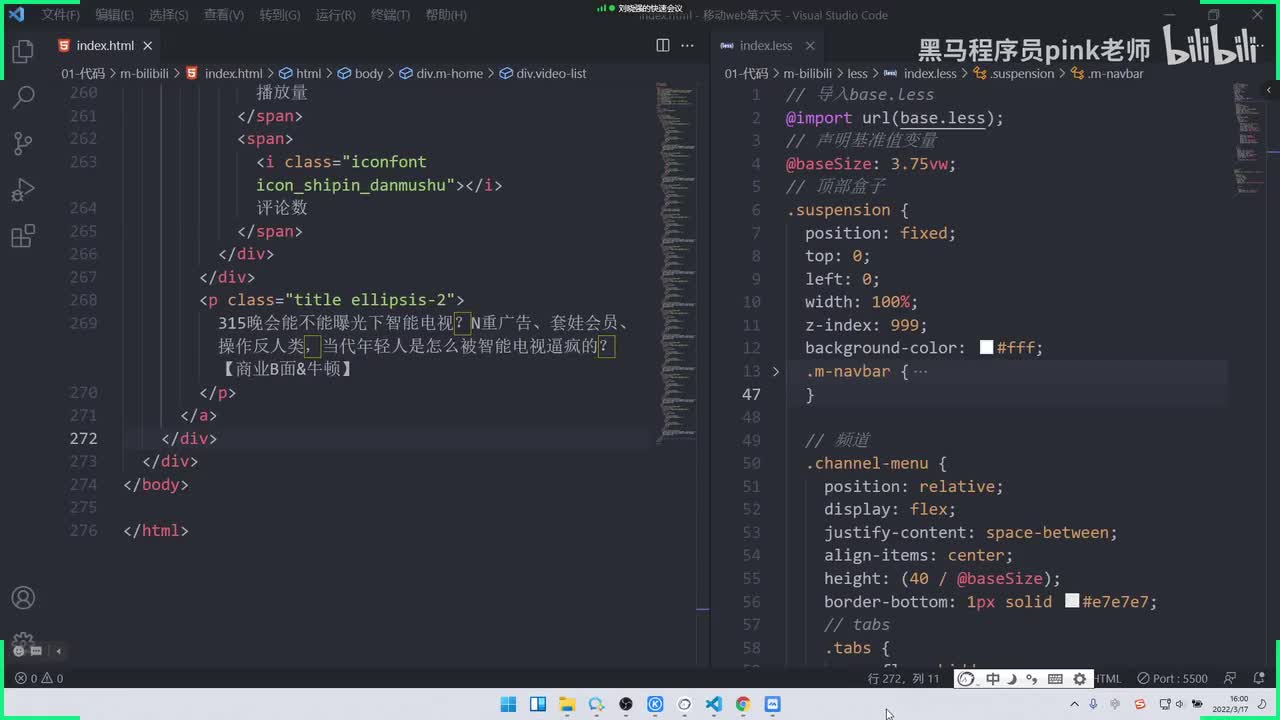Click the Port : 5500 Live Server status

click(1172, 678)
